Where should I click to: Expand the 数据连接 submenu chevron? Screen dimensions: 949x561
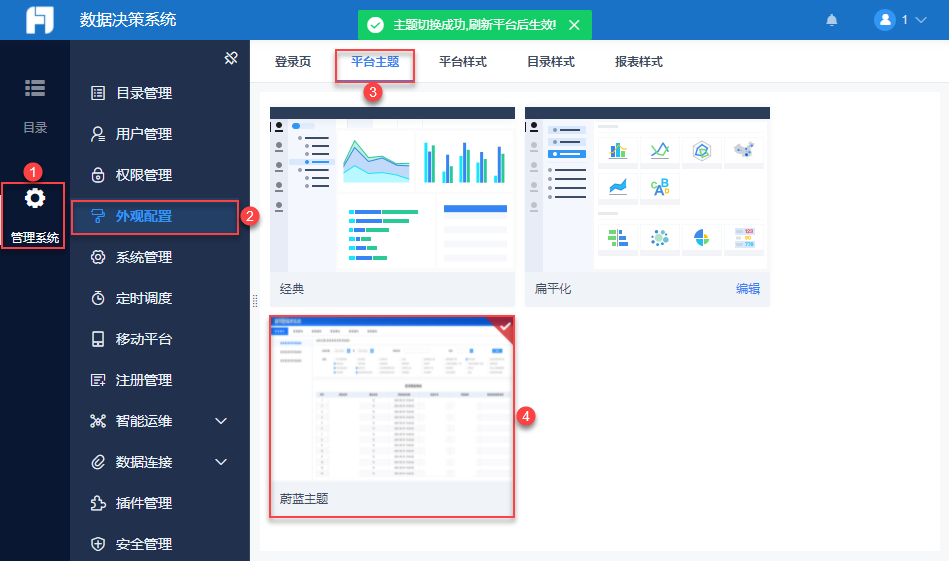(x=221, y=462)
